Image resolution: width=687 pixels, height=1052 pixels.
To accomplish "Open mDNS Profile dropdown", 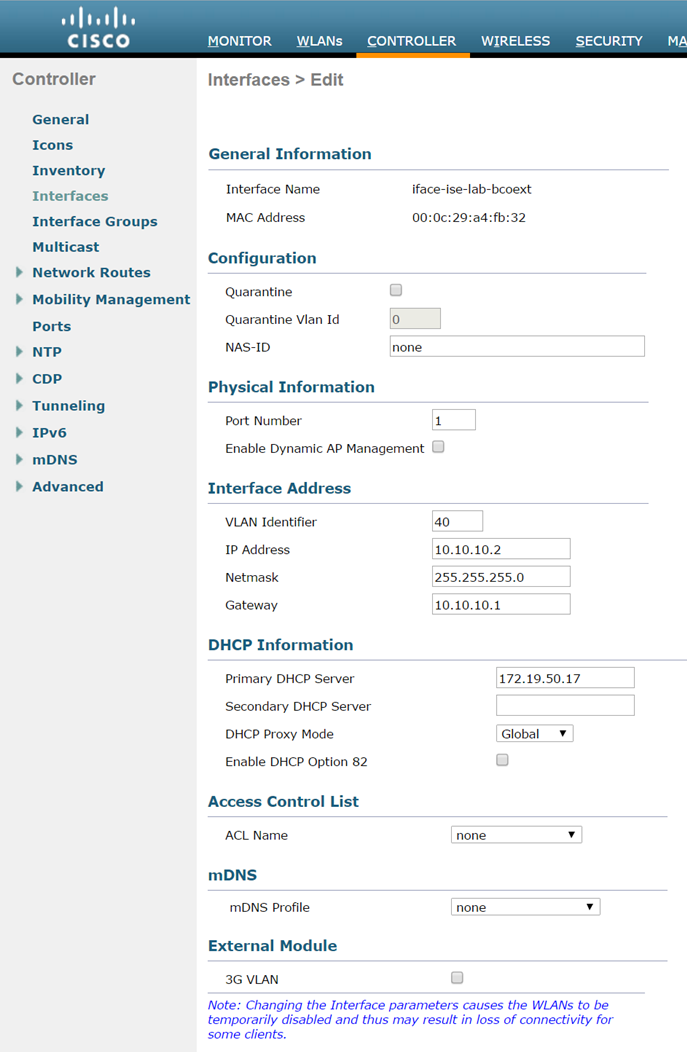I will 525,907.
